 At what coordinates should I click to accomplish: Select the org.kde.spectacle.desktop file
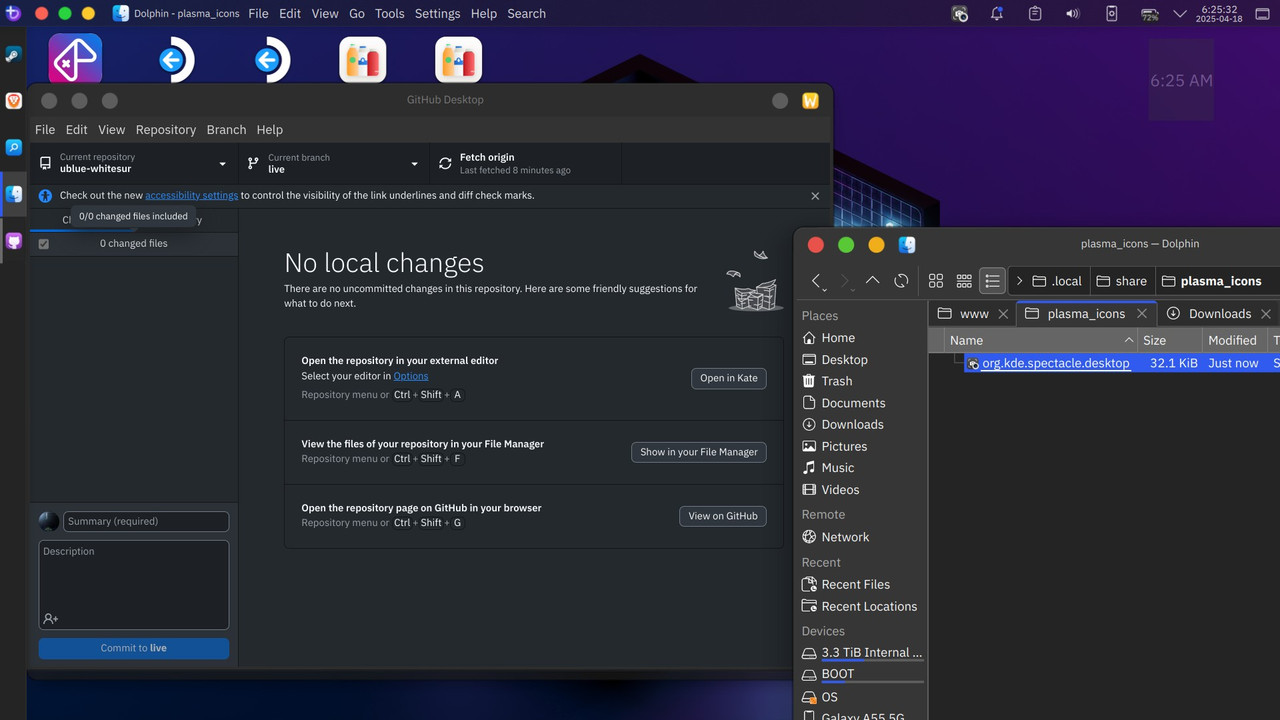tap(1055, 363)
